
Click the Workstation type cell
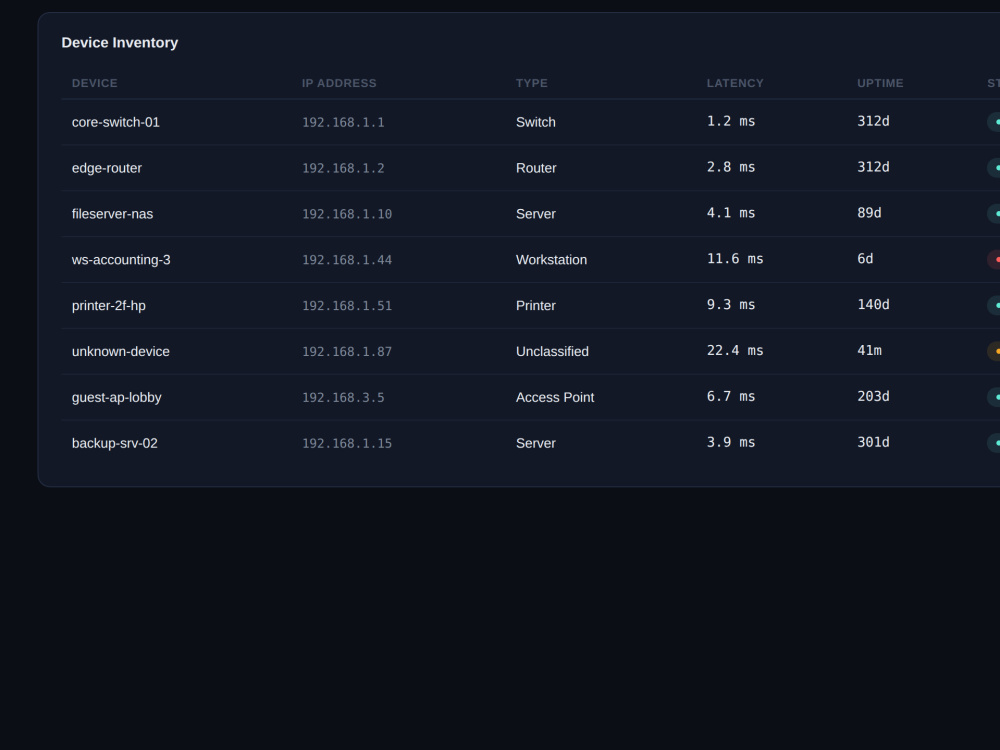(552, 260)
